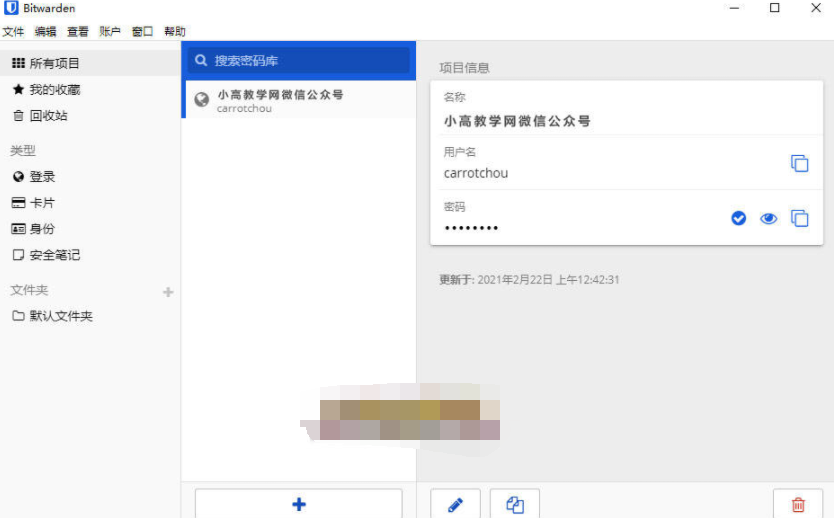Filter by 卡片 card type
Viewport: 834px width, 518px height.
pos(42,203)
